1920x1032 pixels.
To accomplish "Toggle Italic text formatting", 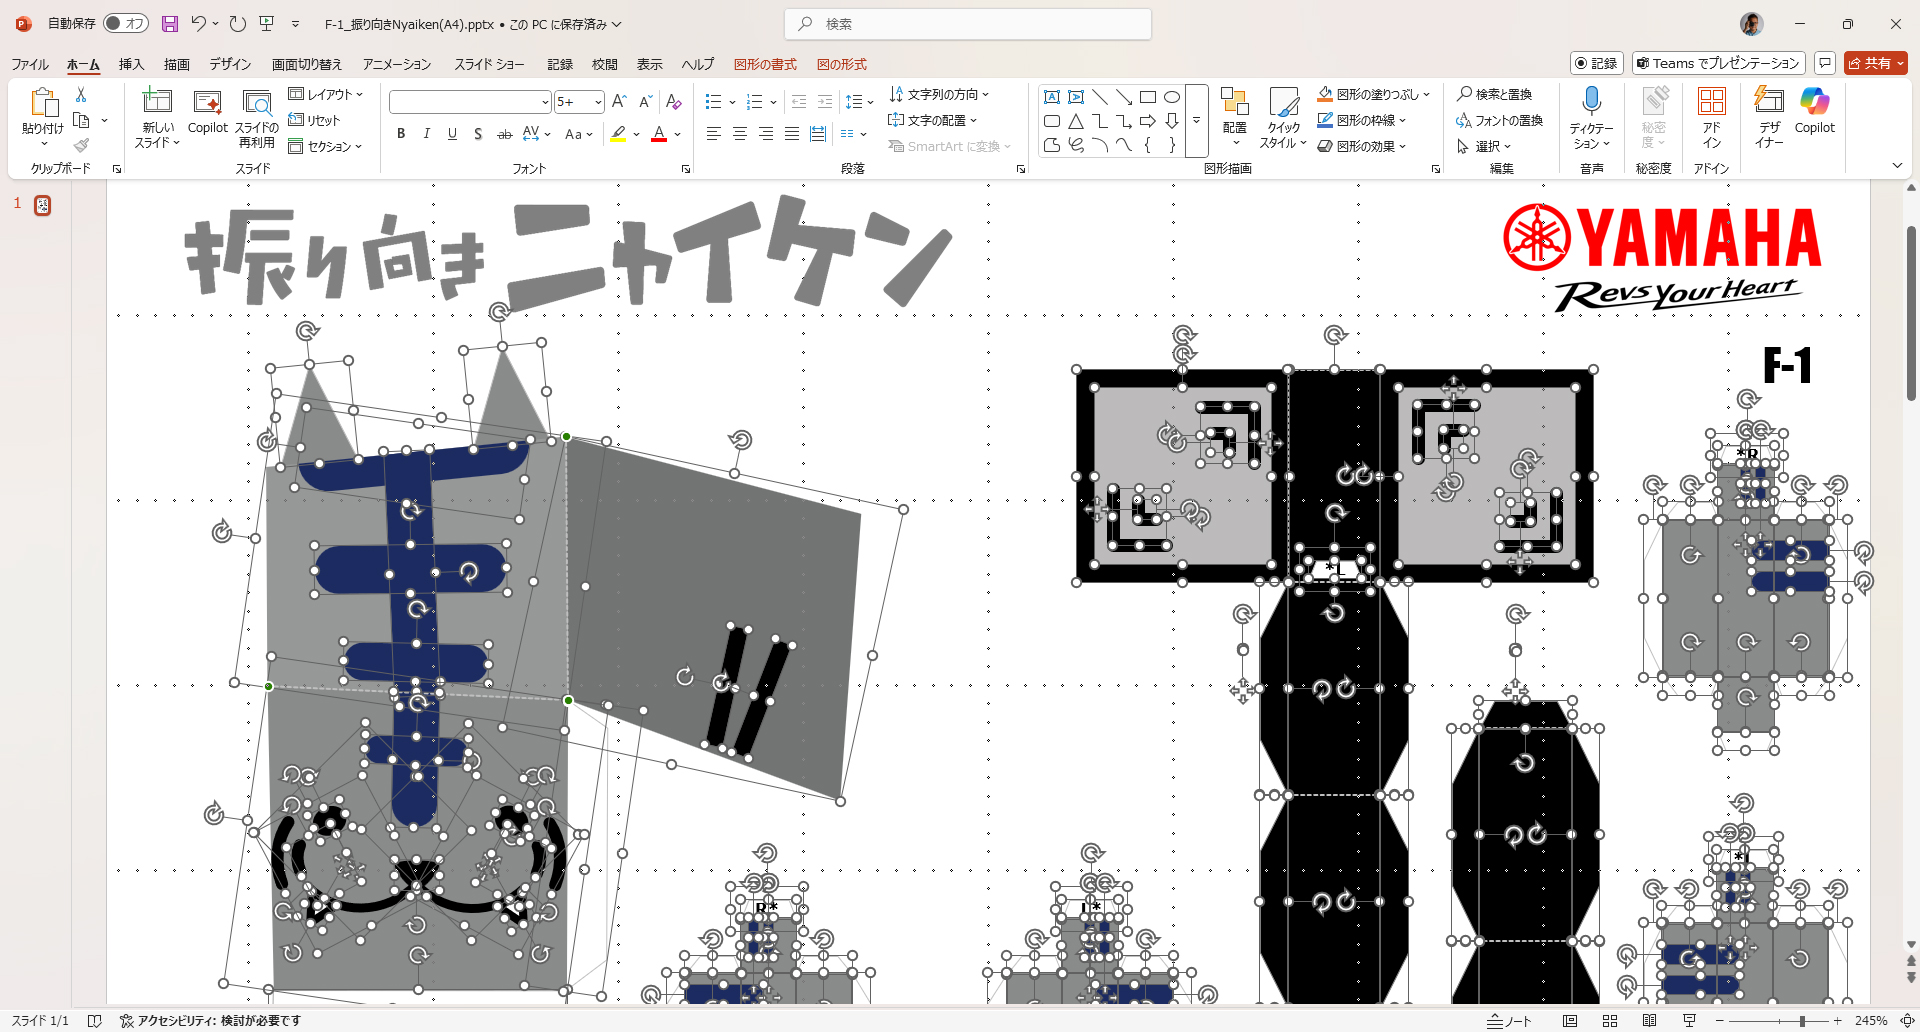I will click(x=427, y=134).
